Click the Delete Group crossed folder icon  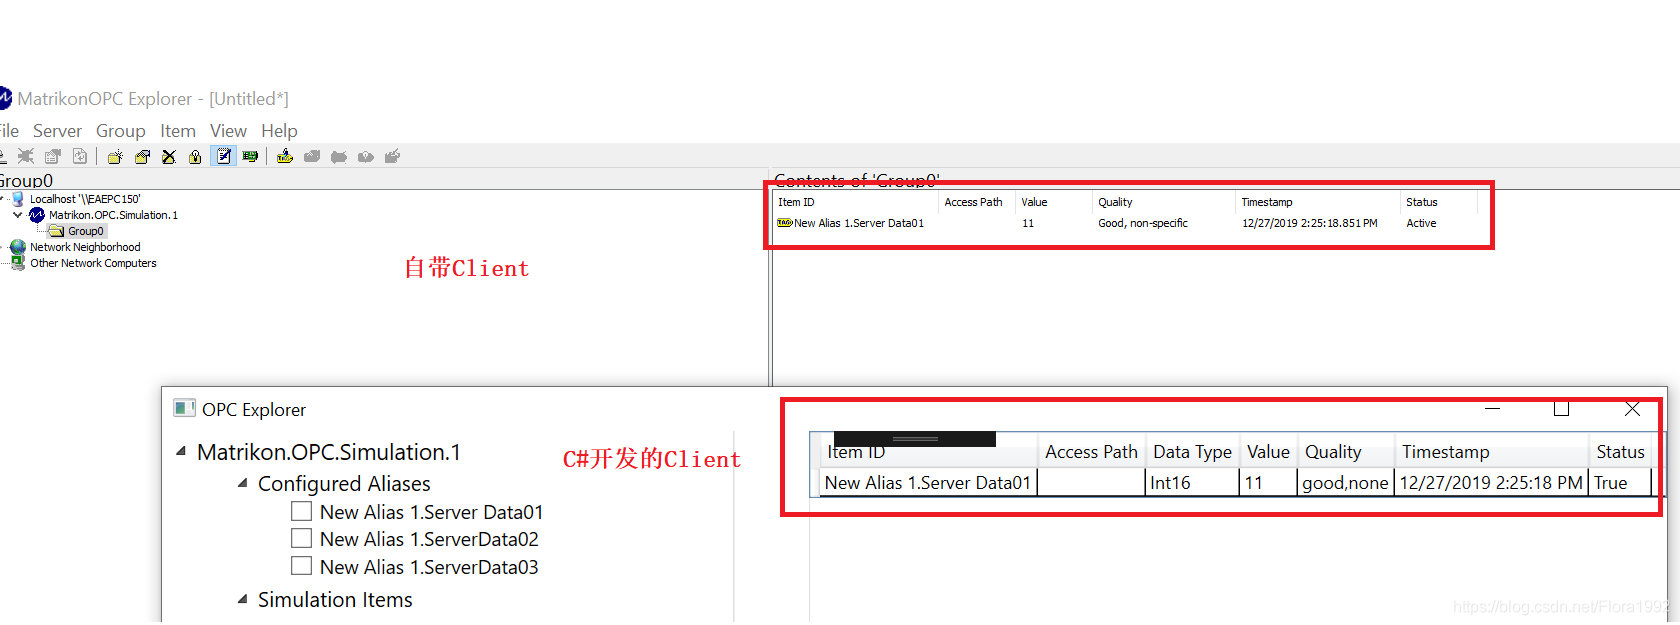coord(169,156)
